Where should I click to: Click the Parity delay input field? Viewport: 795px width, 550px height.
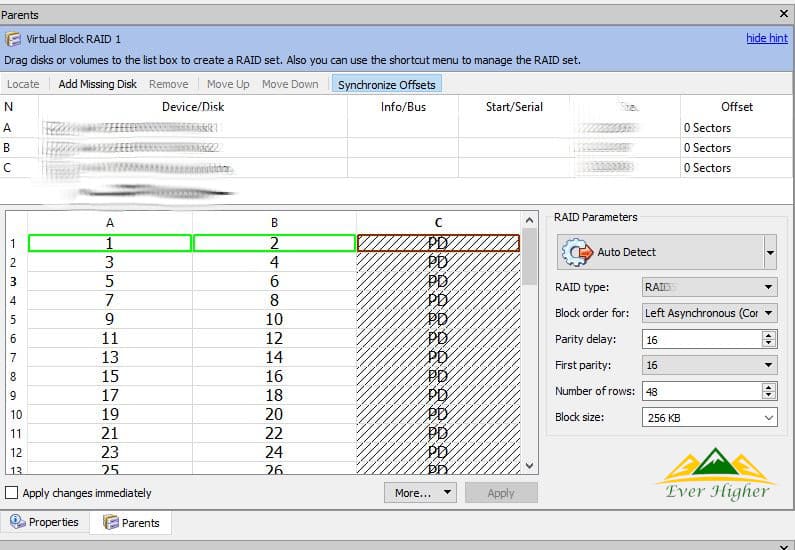pos(700,339)
